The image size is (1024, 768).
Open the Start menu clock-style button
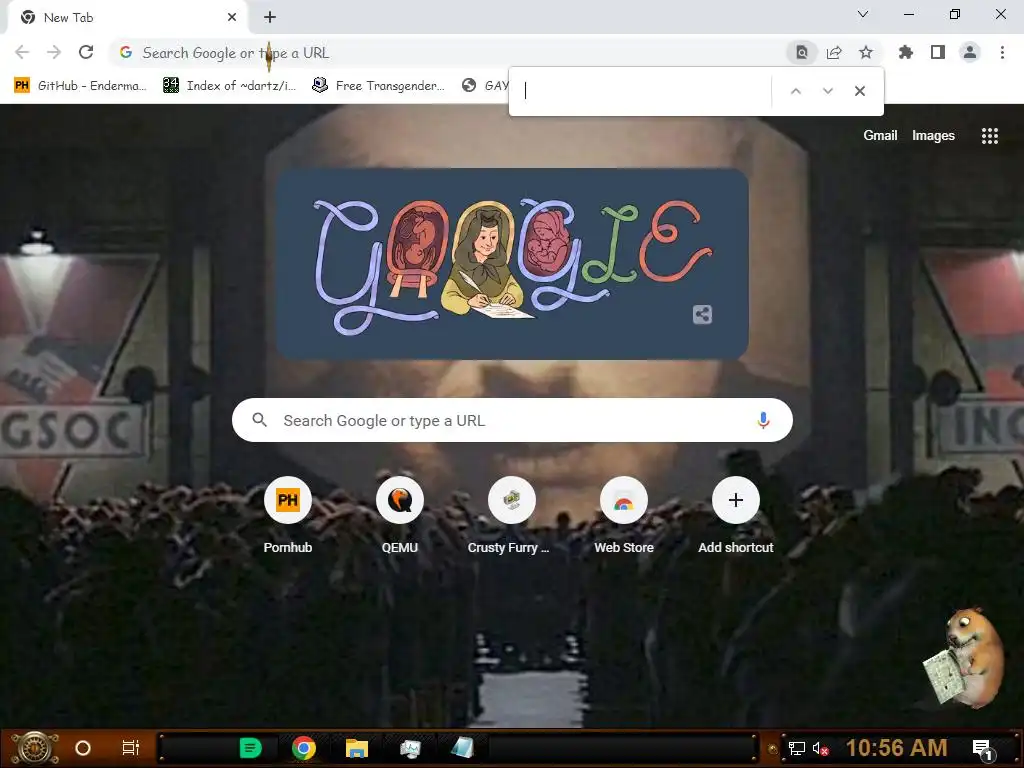pos(36,748)
